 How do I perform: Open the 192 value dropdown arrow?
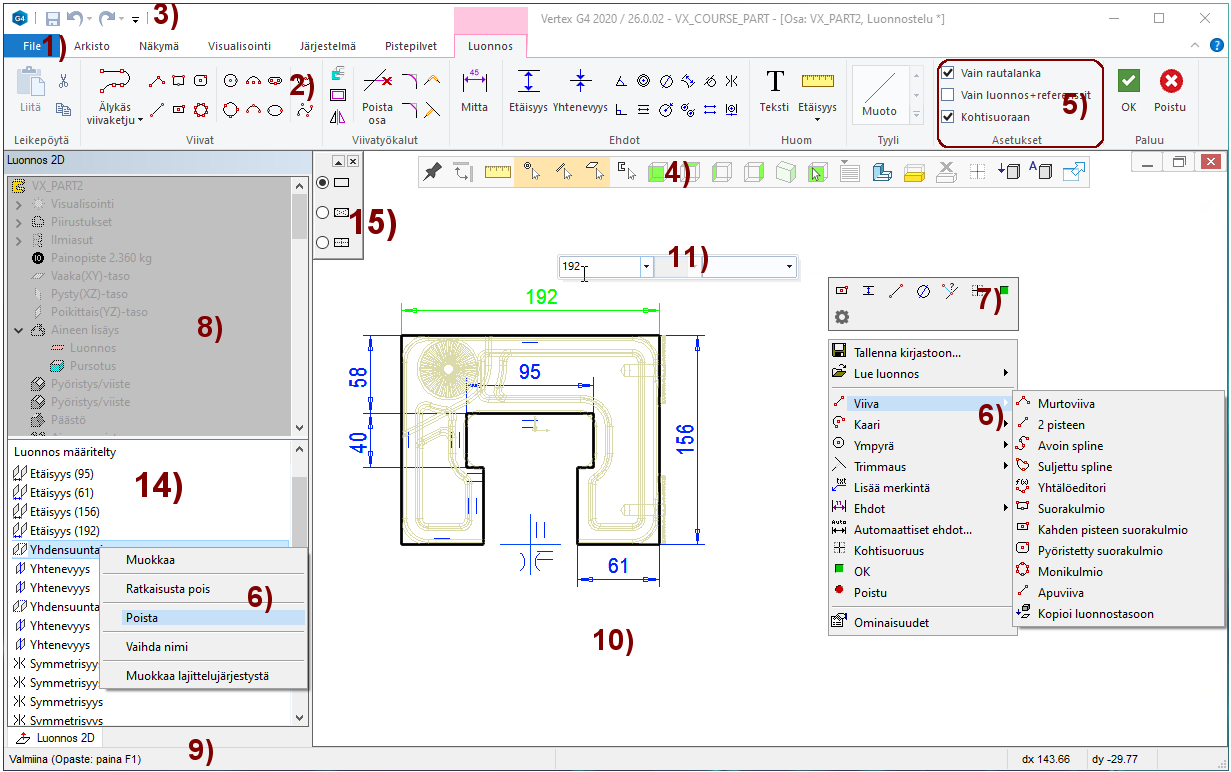tap(646, 267)
